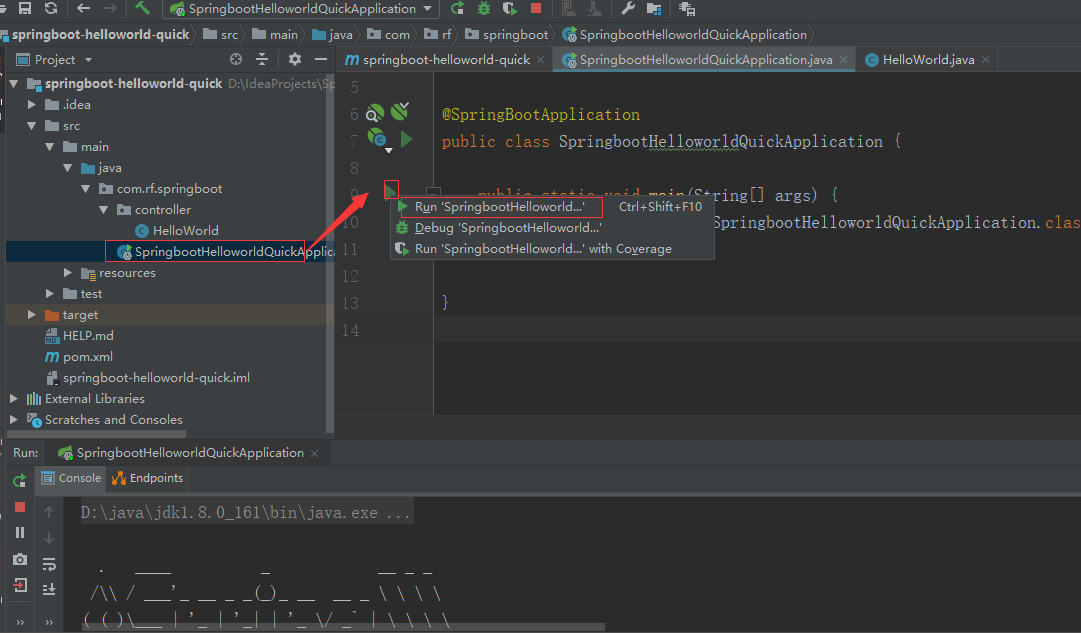Collapse the controller package
Image resolution: width=1081 pixels, height=633 pixels.
103,210
